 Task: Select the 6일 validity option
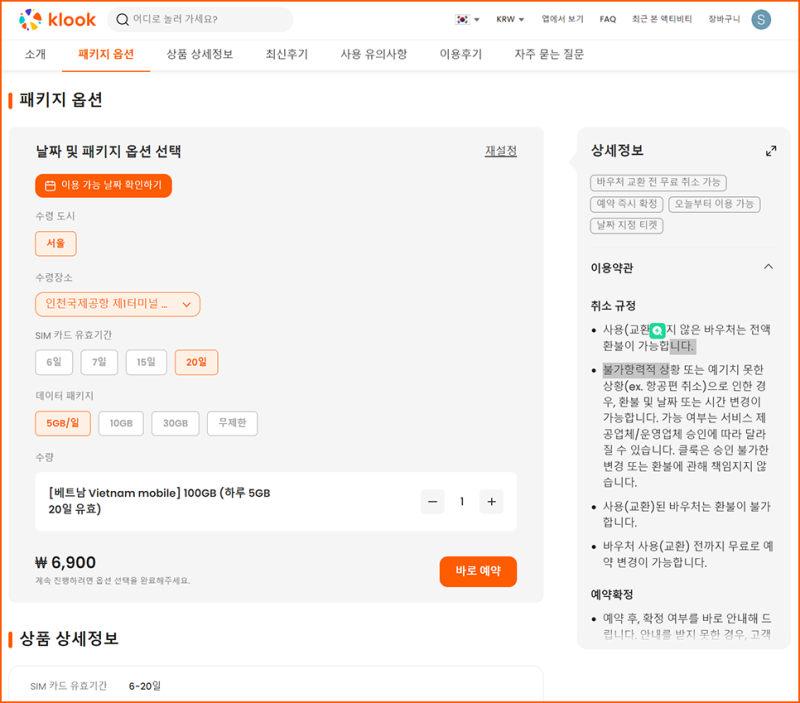coord(54,362)
